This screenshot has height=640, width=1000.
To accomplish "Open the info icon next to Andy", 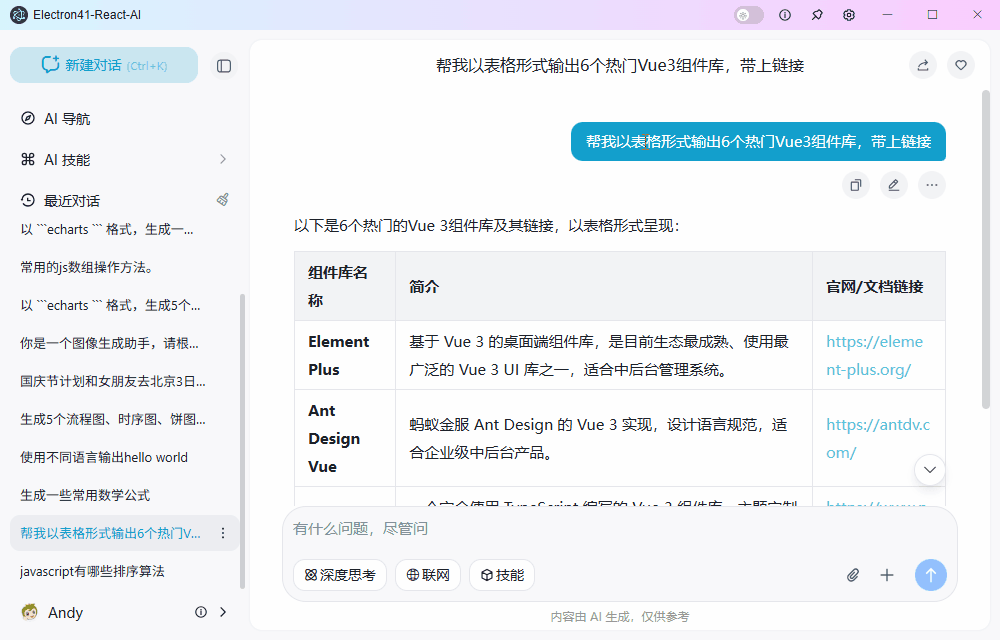I will [x=201, y=612].
